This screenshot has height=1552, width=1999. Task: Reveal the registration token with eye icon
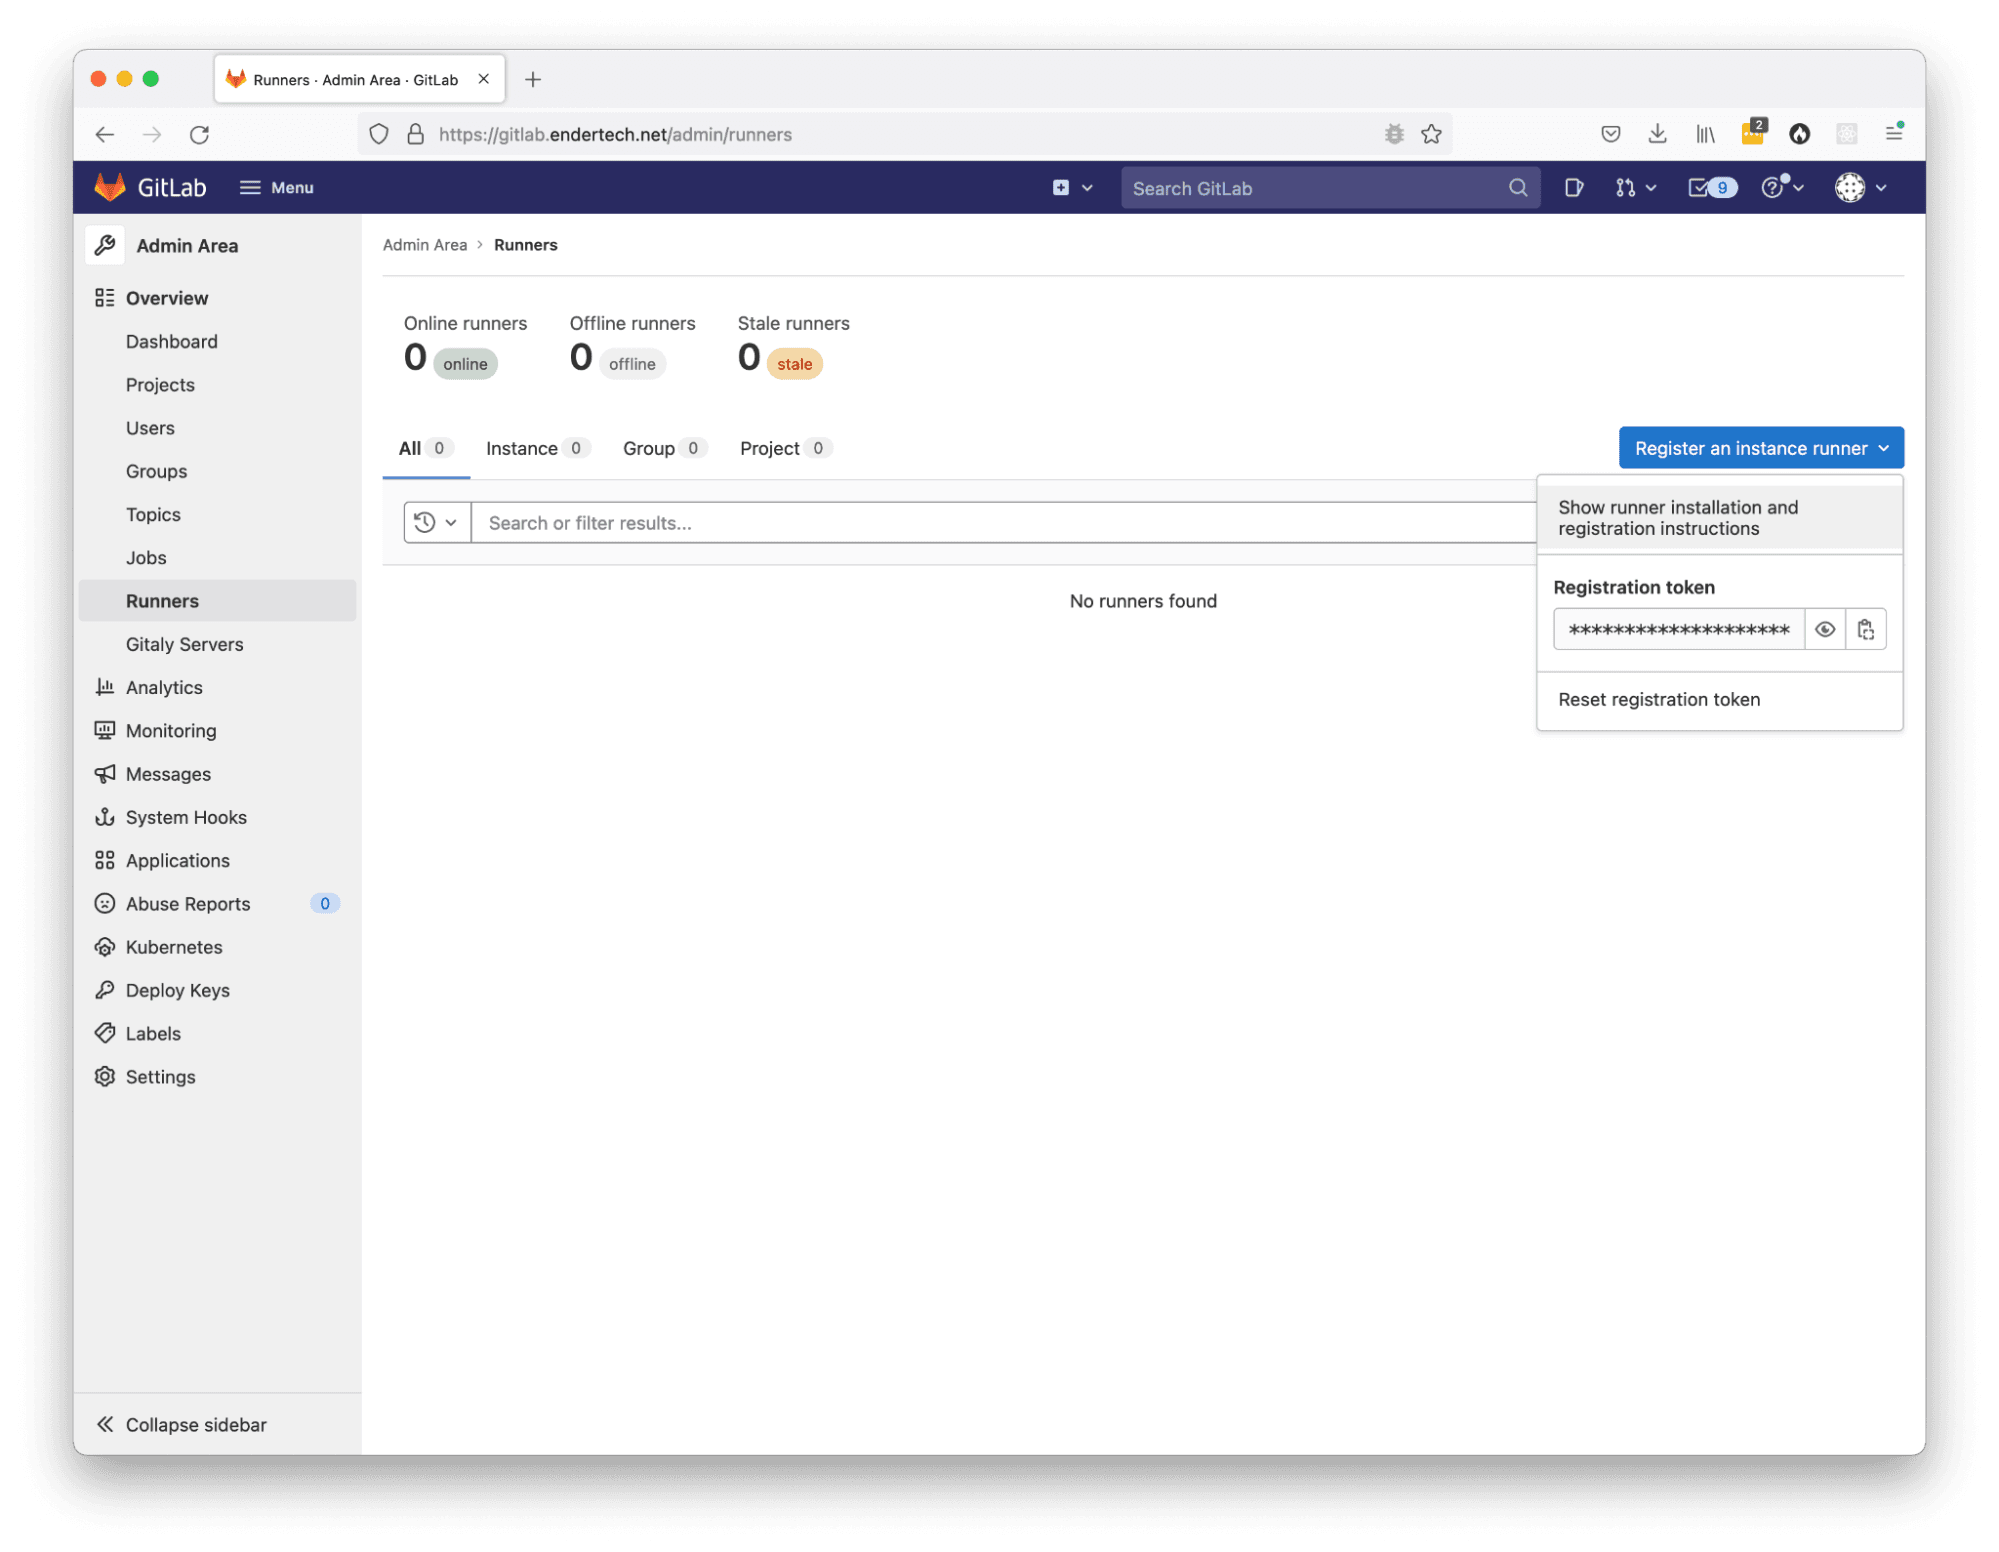1824,630
